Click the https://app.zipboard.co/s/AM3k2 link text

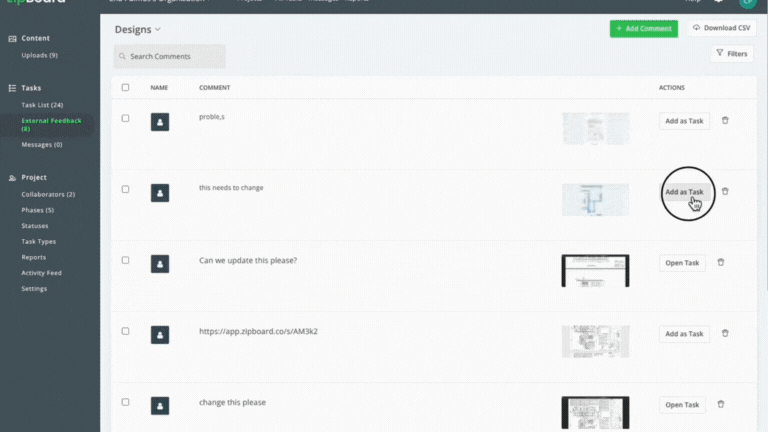coord(258,332)
